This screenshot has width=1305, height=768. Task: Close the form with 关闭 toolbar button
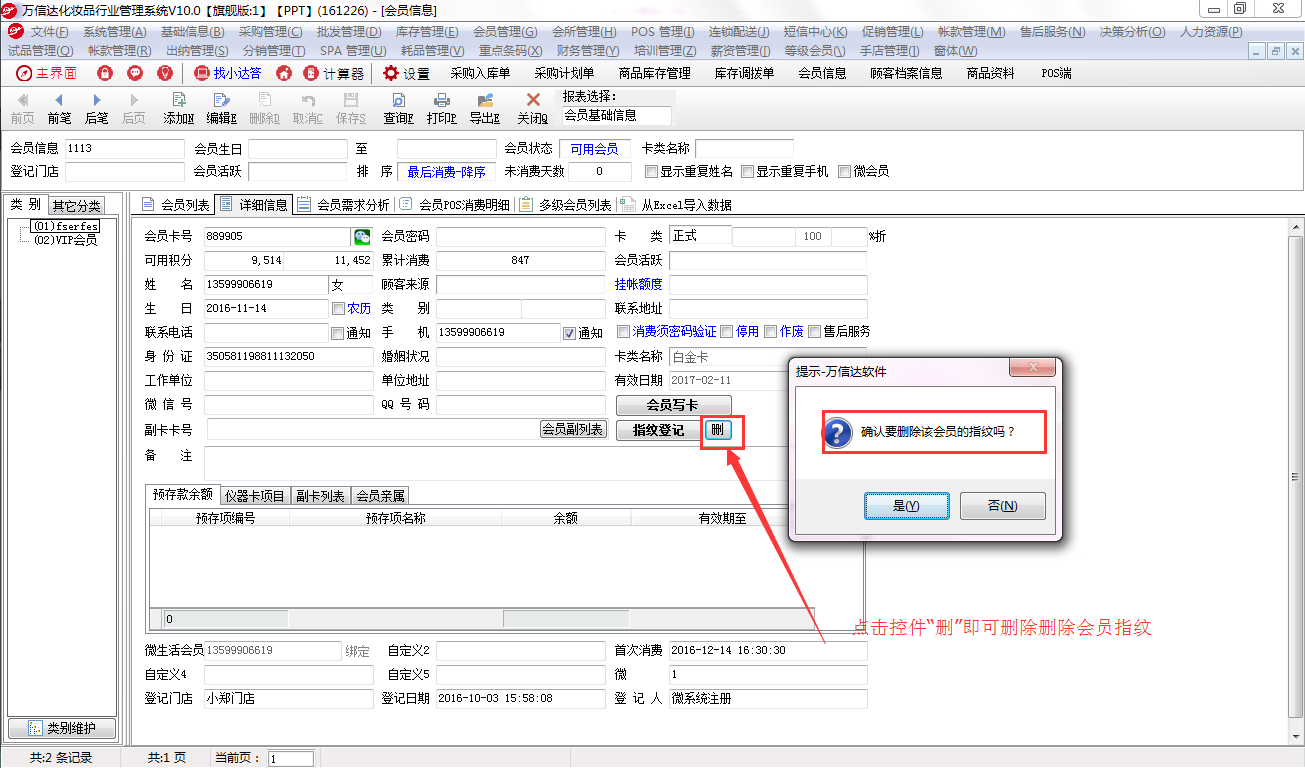point(533,108)
